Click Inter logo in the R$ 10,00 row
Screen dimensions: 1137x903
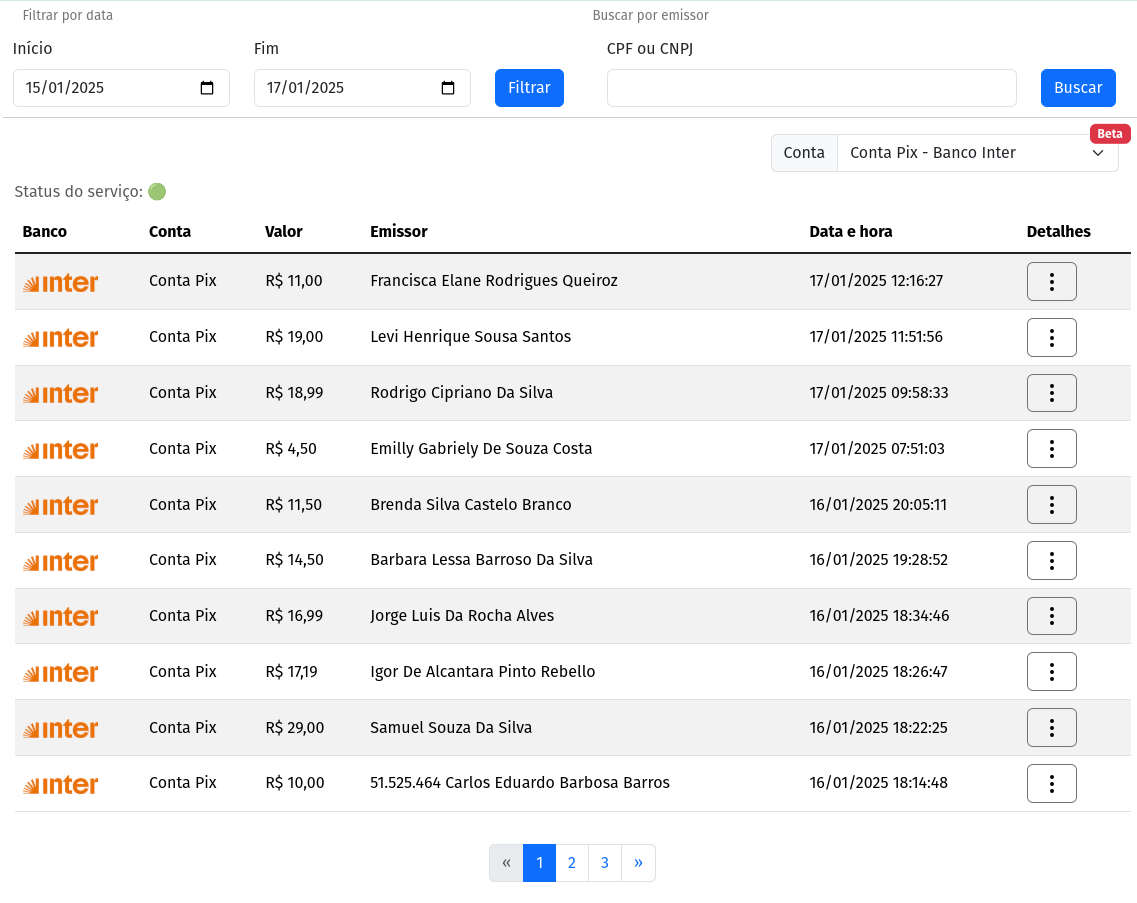pos(60,785)
